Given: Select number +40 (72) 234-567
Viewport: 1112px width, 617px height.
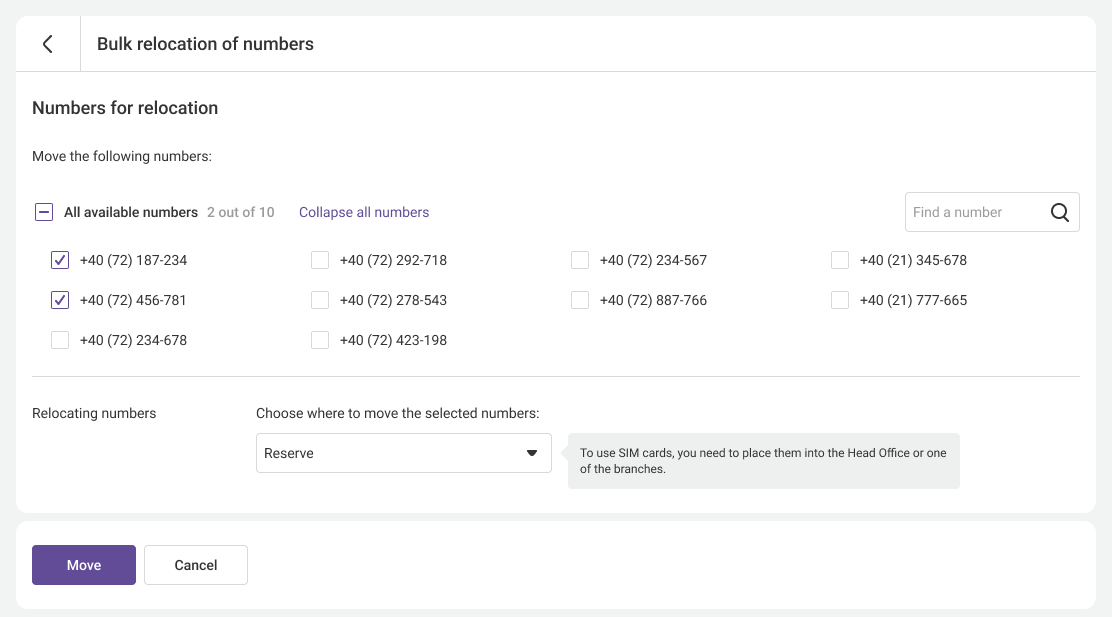Looking at the screenshot, I should (x=580, y=260).
